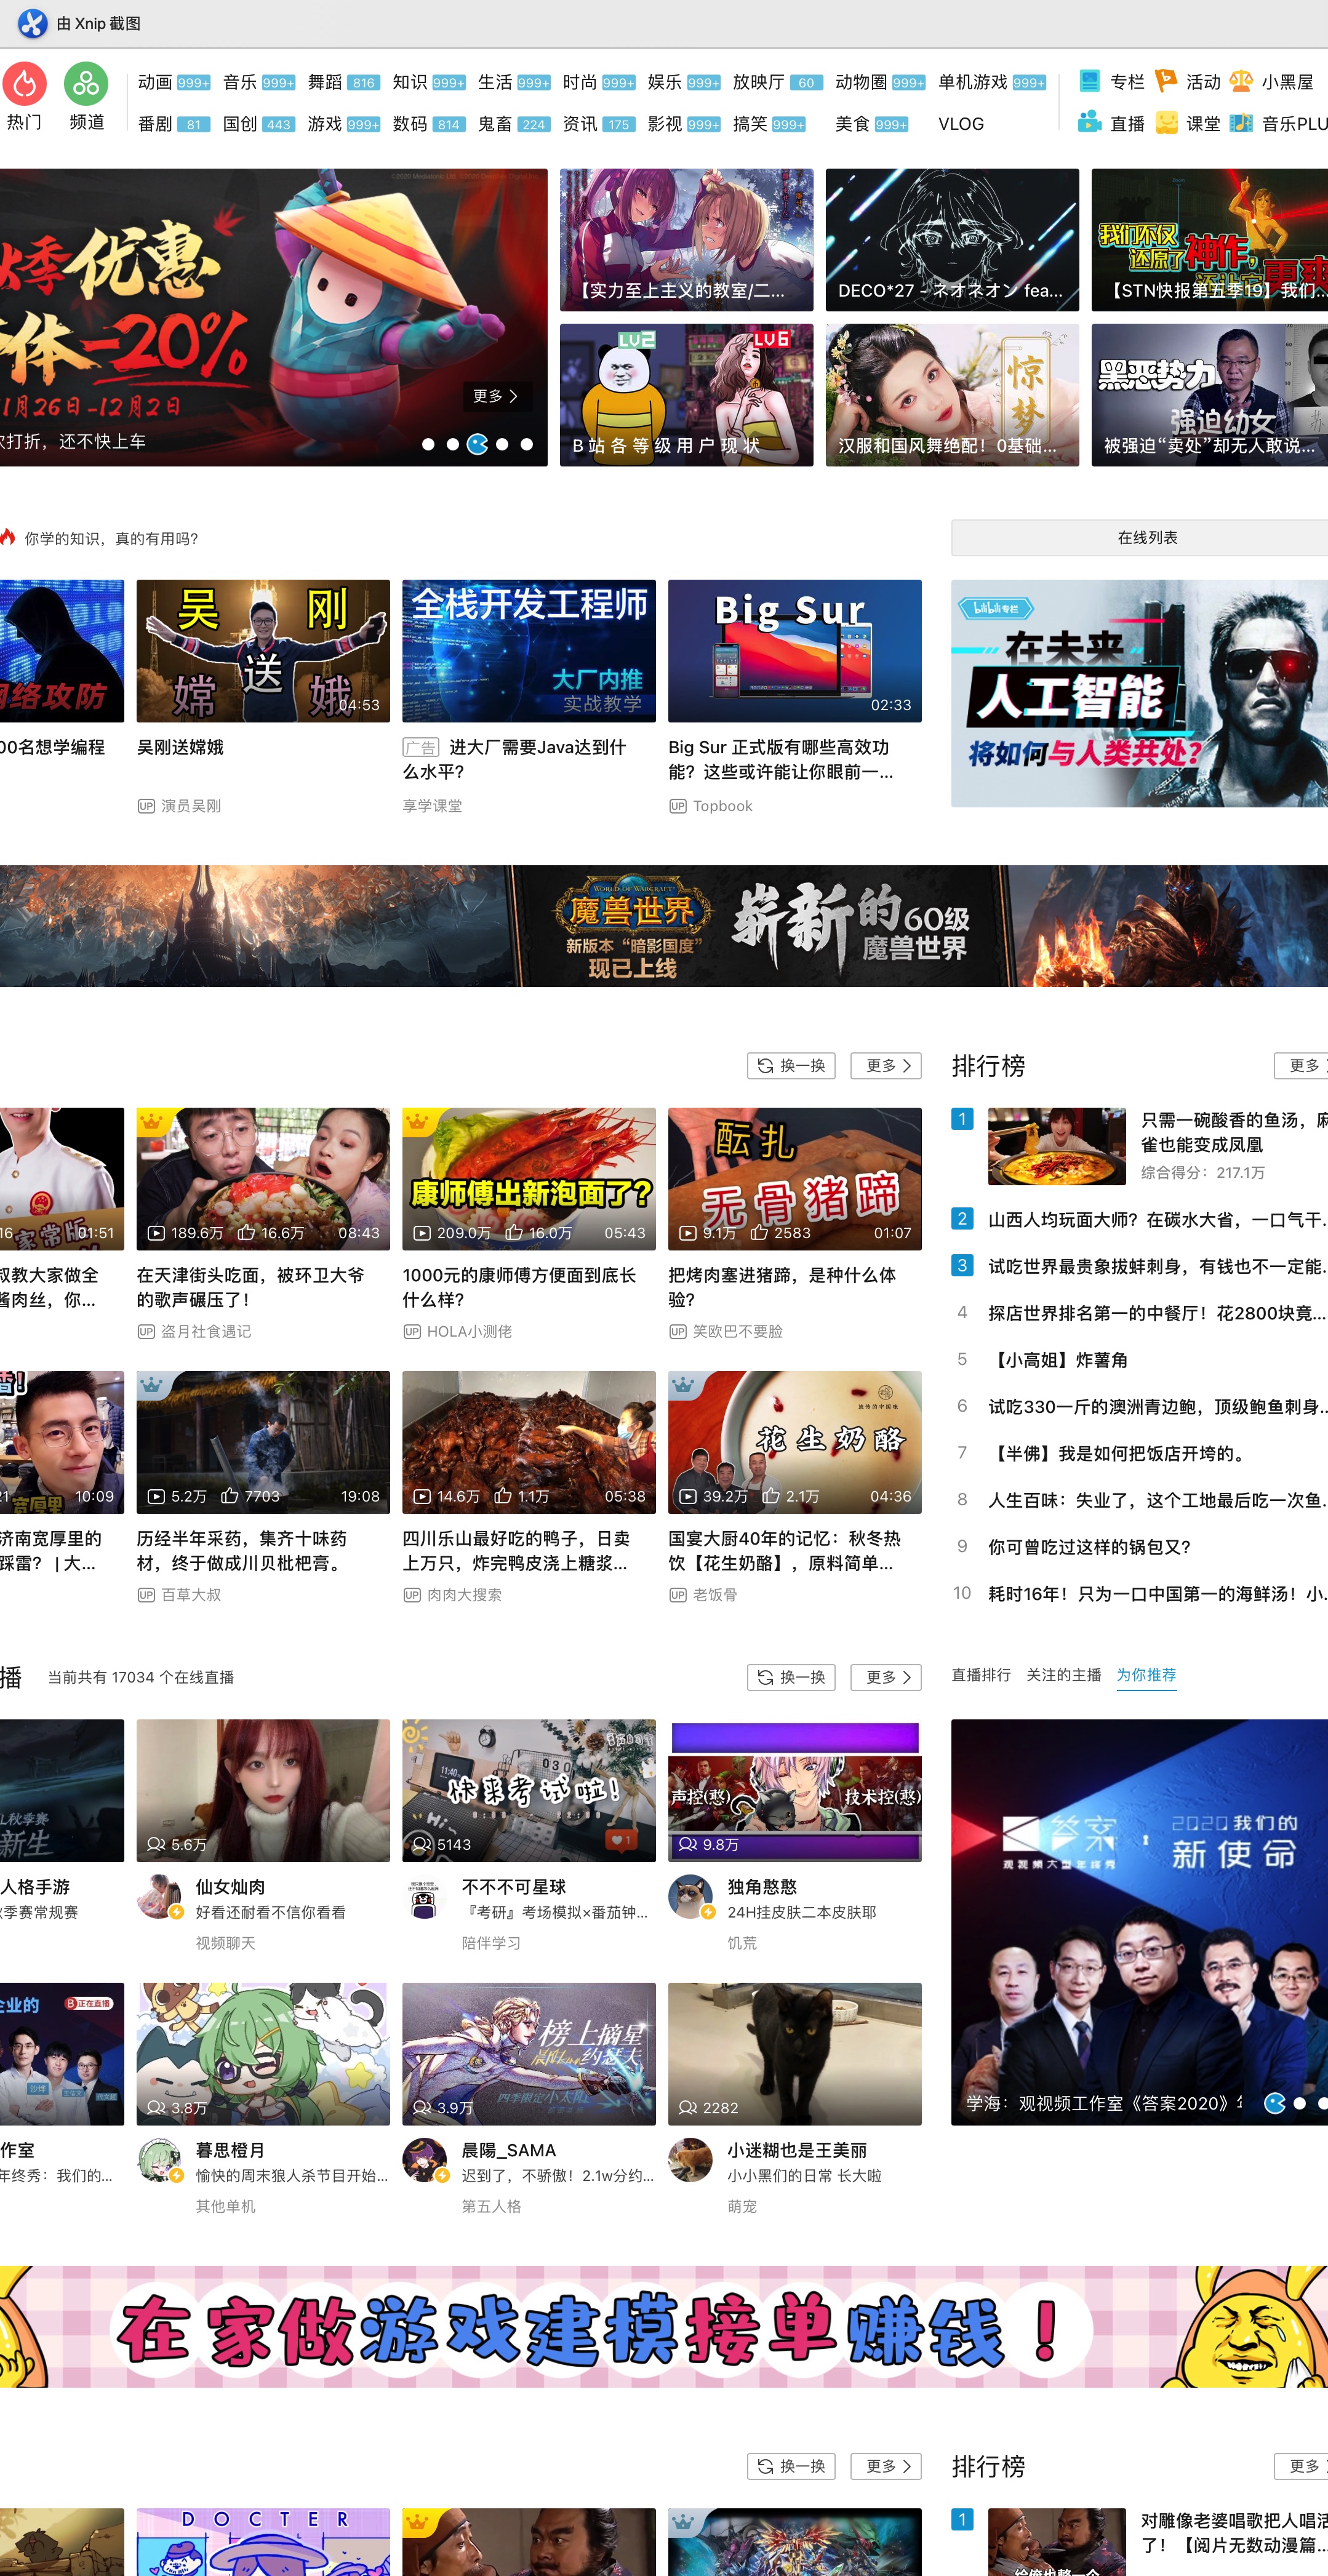Open the 魔兽世界 advertisement banner
Image resolution: width=1328 pixels, height=2576 pixels.
click(x=664, y=926)
